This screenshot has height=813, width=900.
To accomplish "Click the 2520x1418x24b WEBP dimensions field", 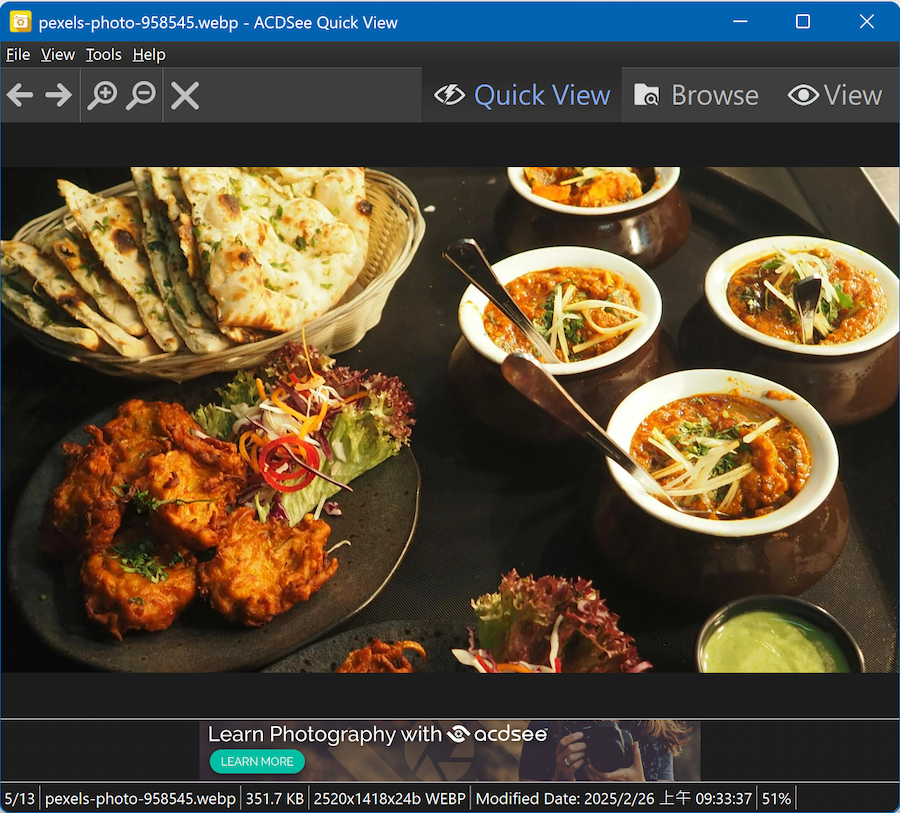I will [x=390, y=799].
